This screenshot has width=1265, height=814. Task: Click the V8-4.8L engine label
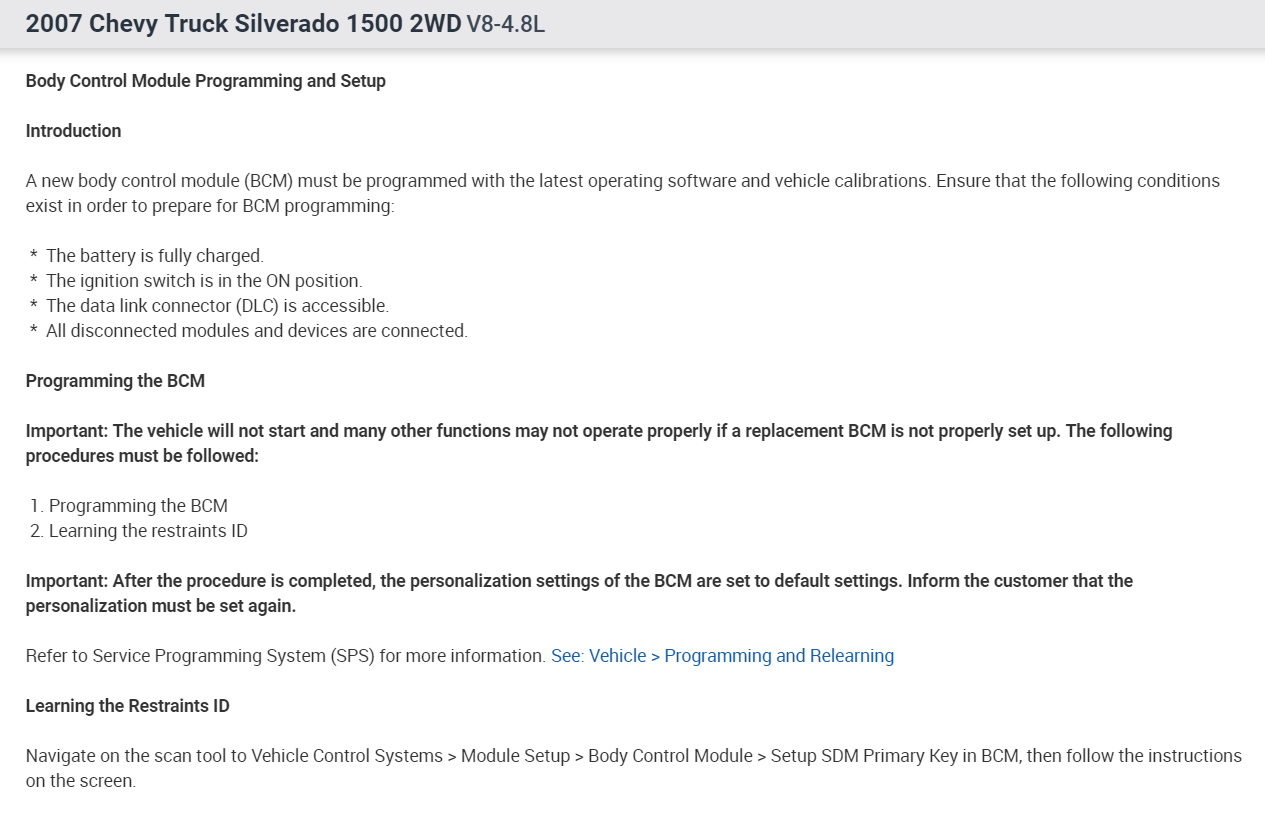coord(506,25)
